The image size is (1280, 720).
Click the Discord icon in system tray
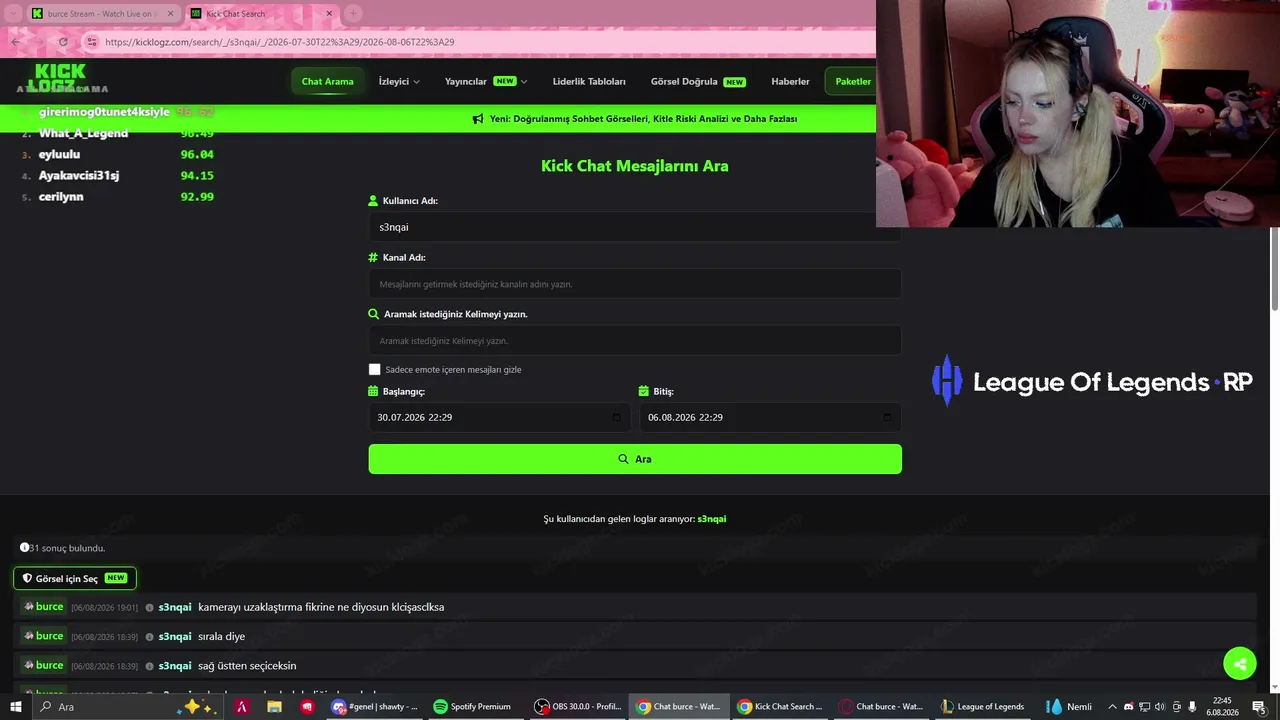coord(1129,707)
